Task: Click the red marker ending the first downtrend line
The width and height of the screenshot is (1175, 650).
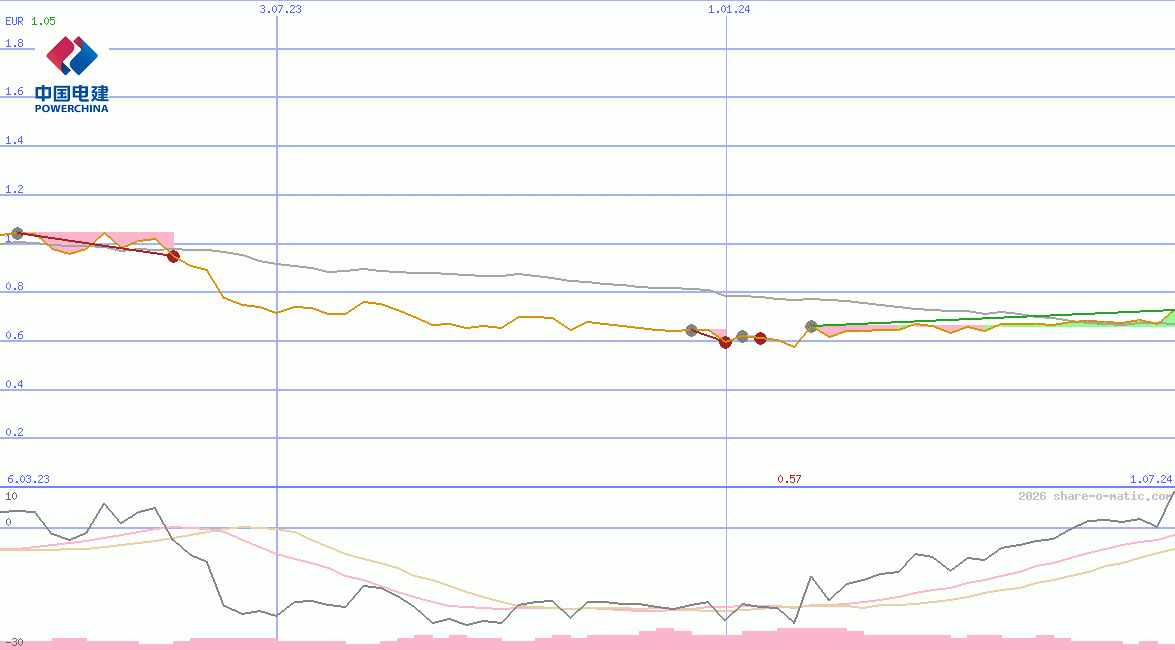Action: click(173, 256)
